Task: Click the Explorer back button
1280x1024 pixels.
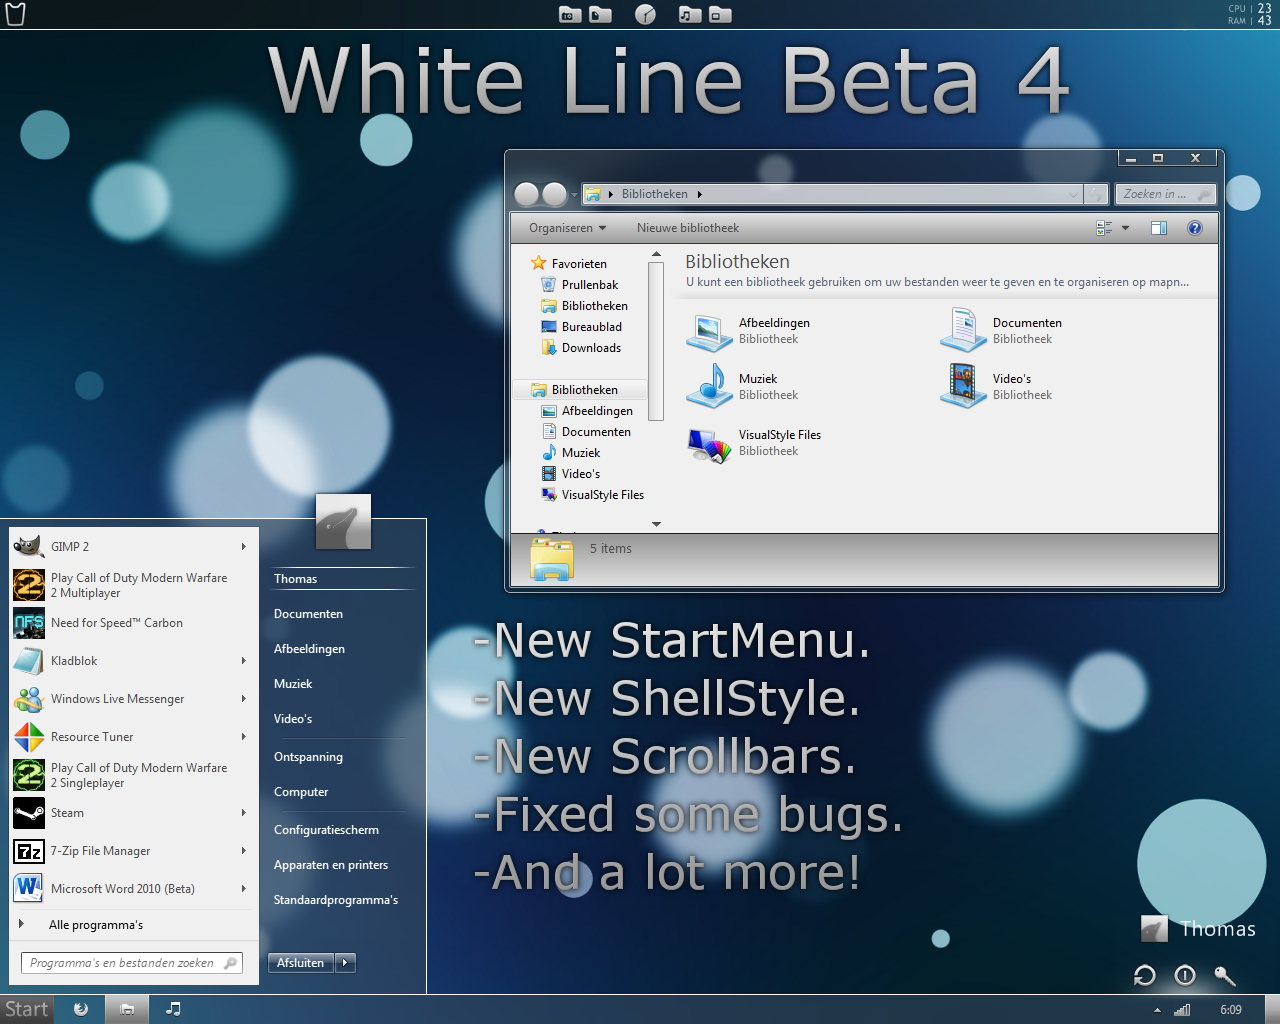Action: [x=526, y=194]
